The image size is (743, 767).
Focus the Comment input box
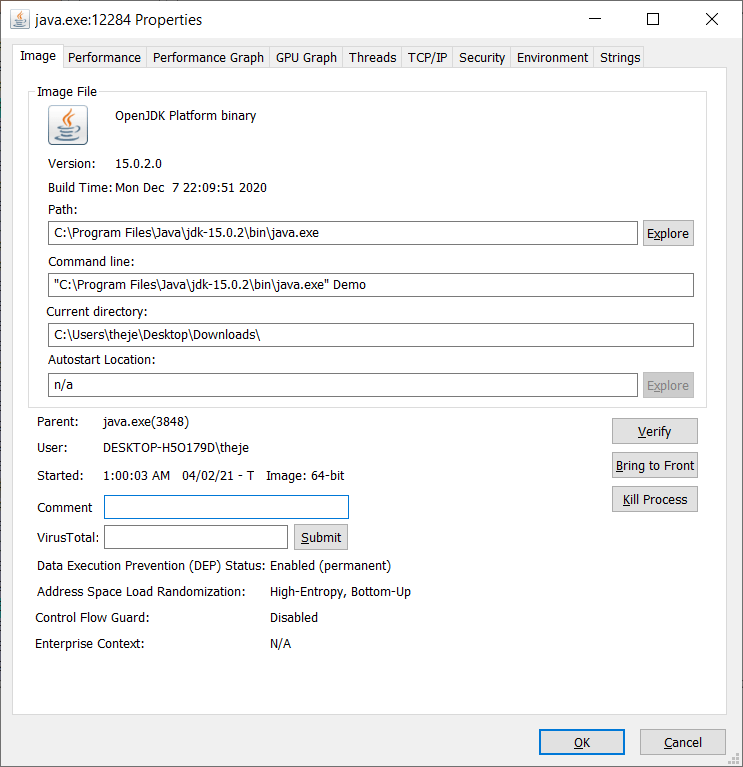pos(226,507)
